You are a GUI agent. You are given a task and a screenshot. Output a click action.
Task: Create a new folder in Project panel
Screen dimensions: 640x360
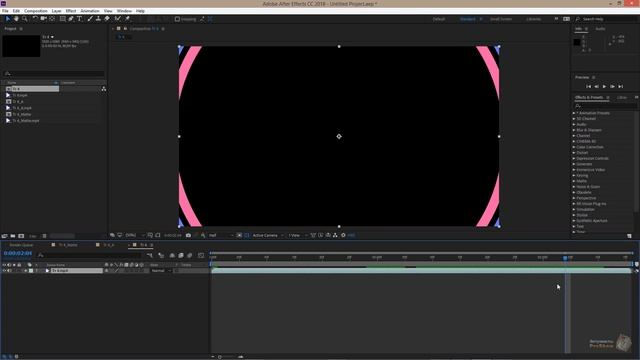click(13, 236)
